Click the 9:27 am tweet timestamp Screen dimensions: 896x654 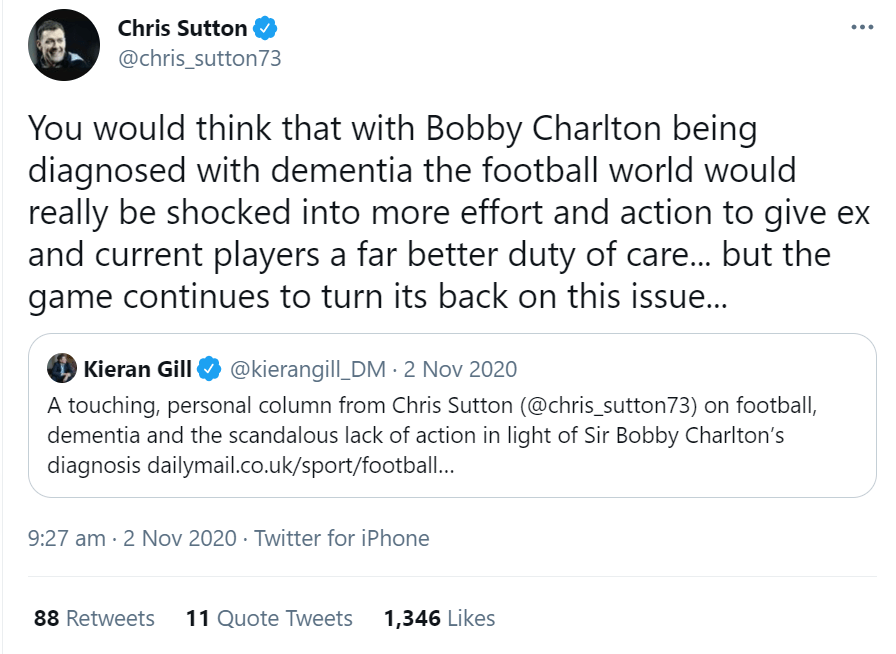(x=66, y=538)
